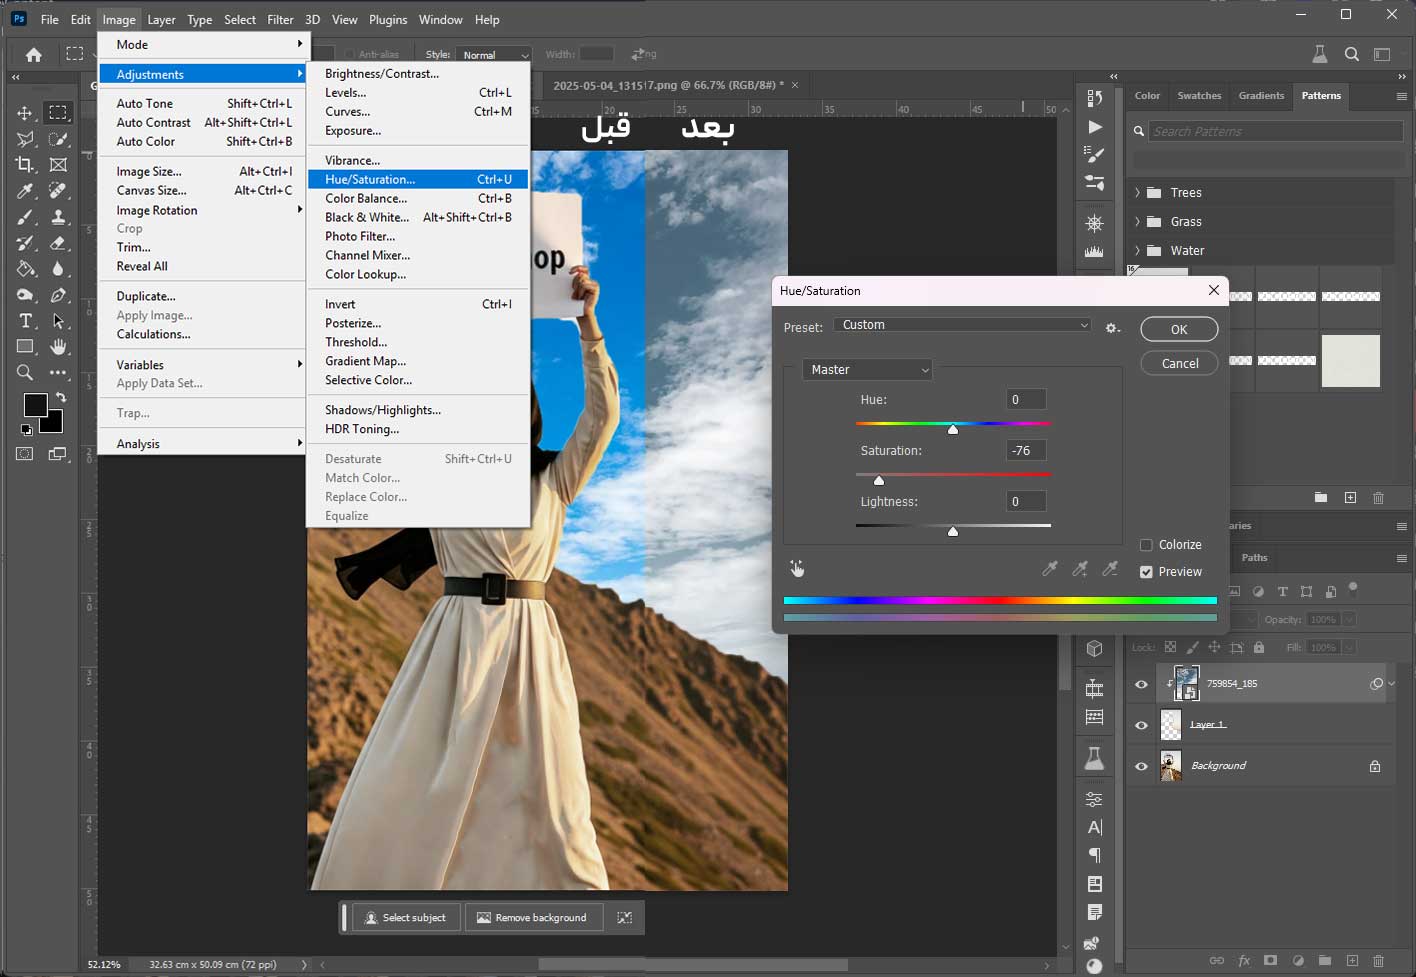Toggle lock all in Layers panel
The height and width of the screenshot is (977, 1416).
(1259, 647)
